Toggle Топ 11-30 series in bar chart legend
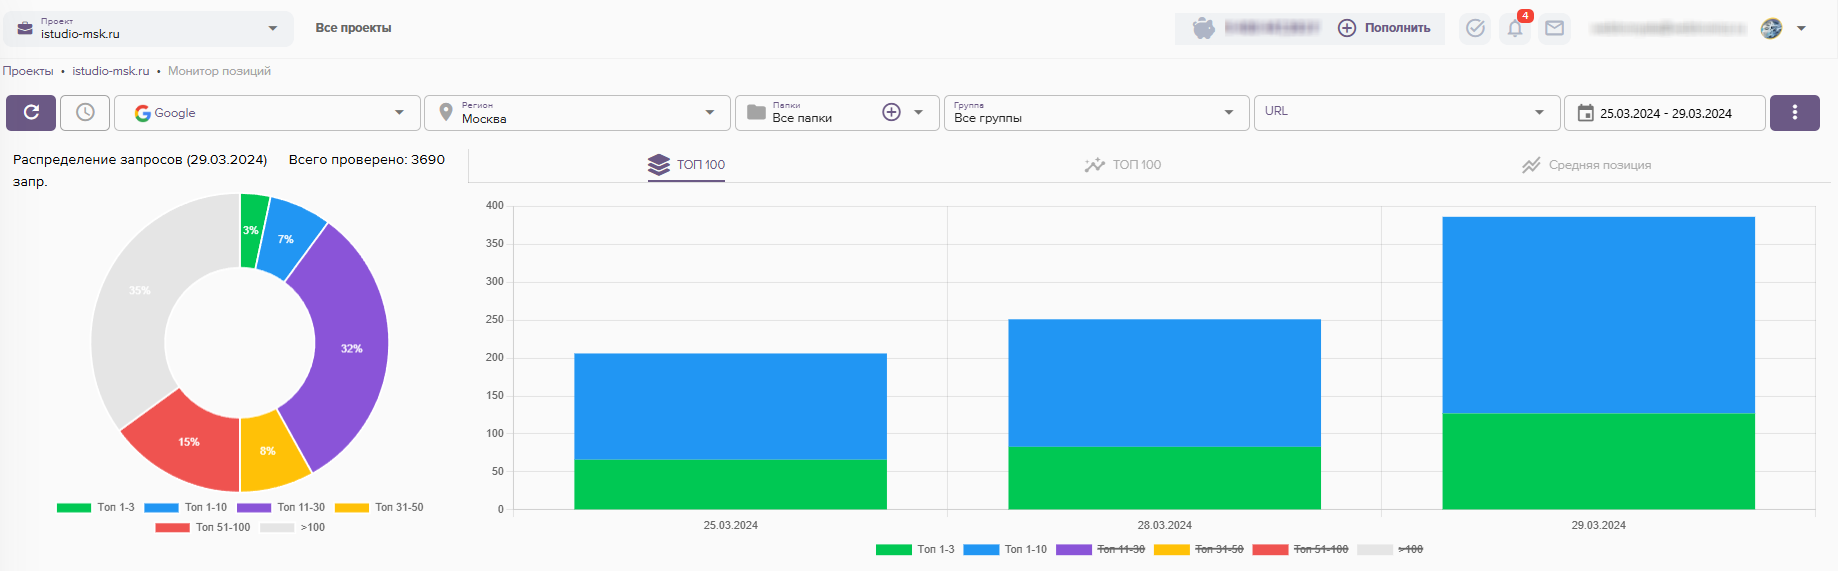This screenshot has height=571, width=1838. [x=1101, y=549]
